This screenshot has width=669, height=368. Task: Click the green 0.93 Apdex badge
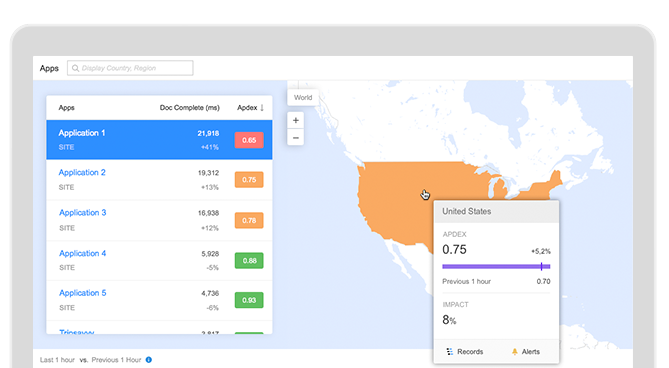click(x=249, y=300)
